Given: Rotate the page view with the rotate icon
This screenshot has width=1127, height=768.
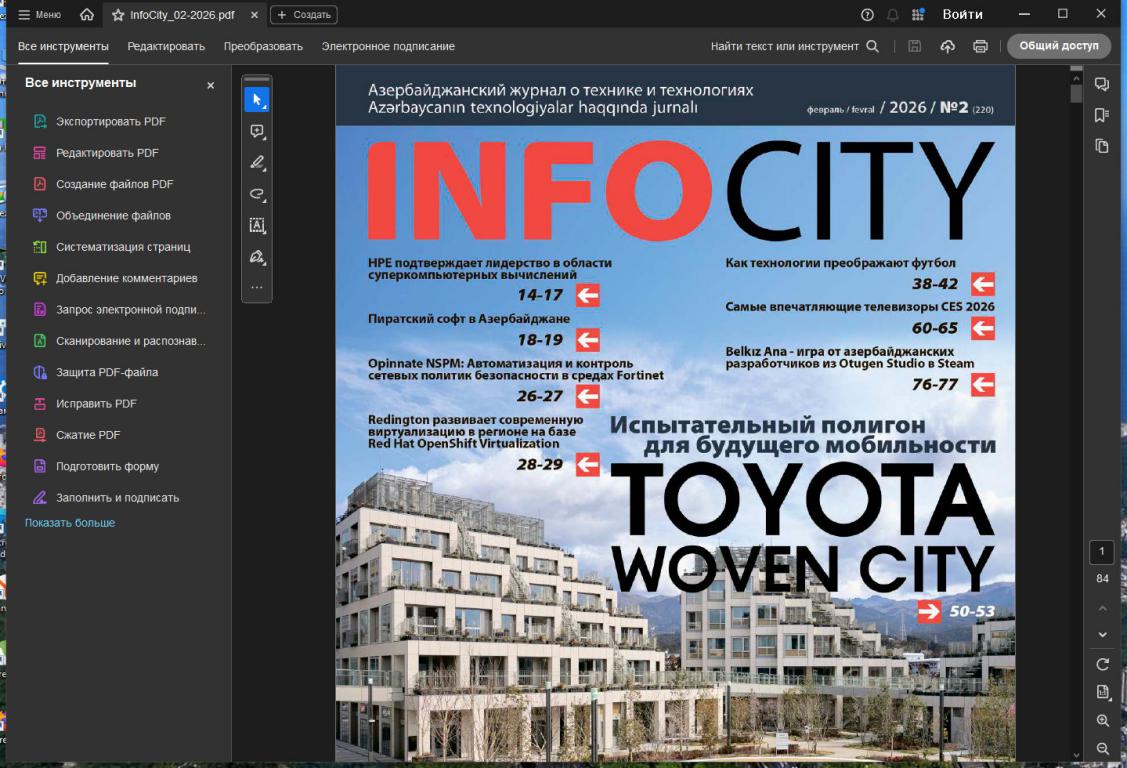Looking at the screenshot, I should [x=1103, y=664].
